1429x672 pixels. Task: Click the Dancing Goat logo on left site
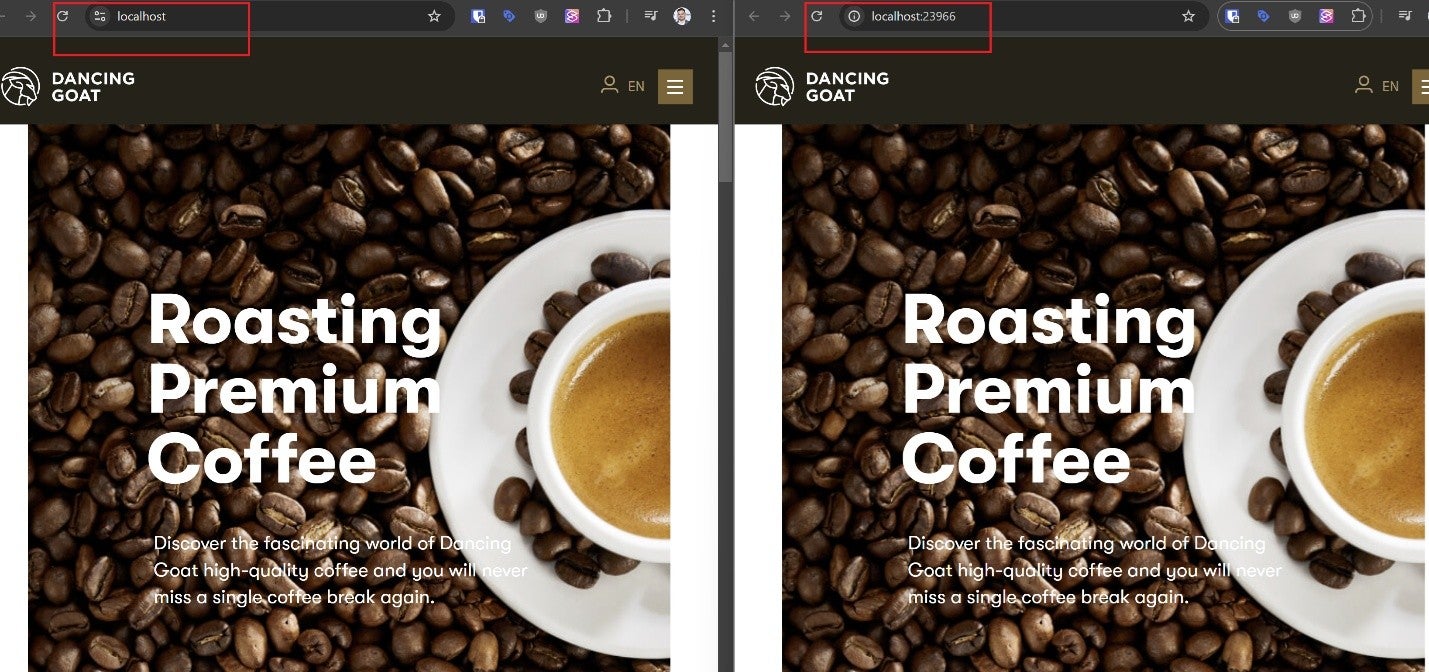(68, 87)
